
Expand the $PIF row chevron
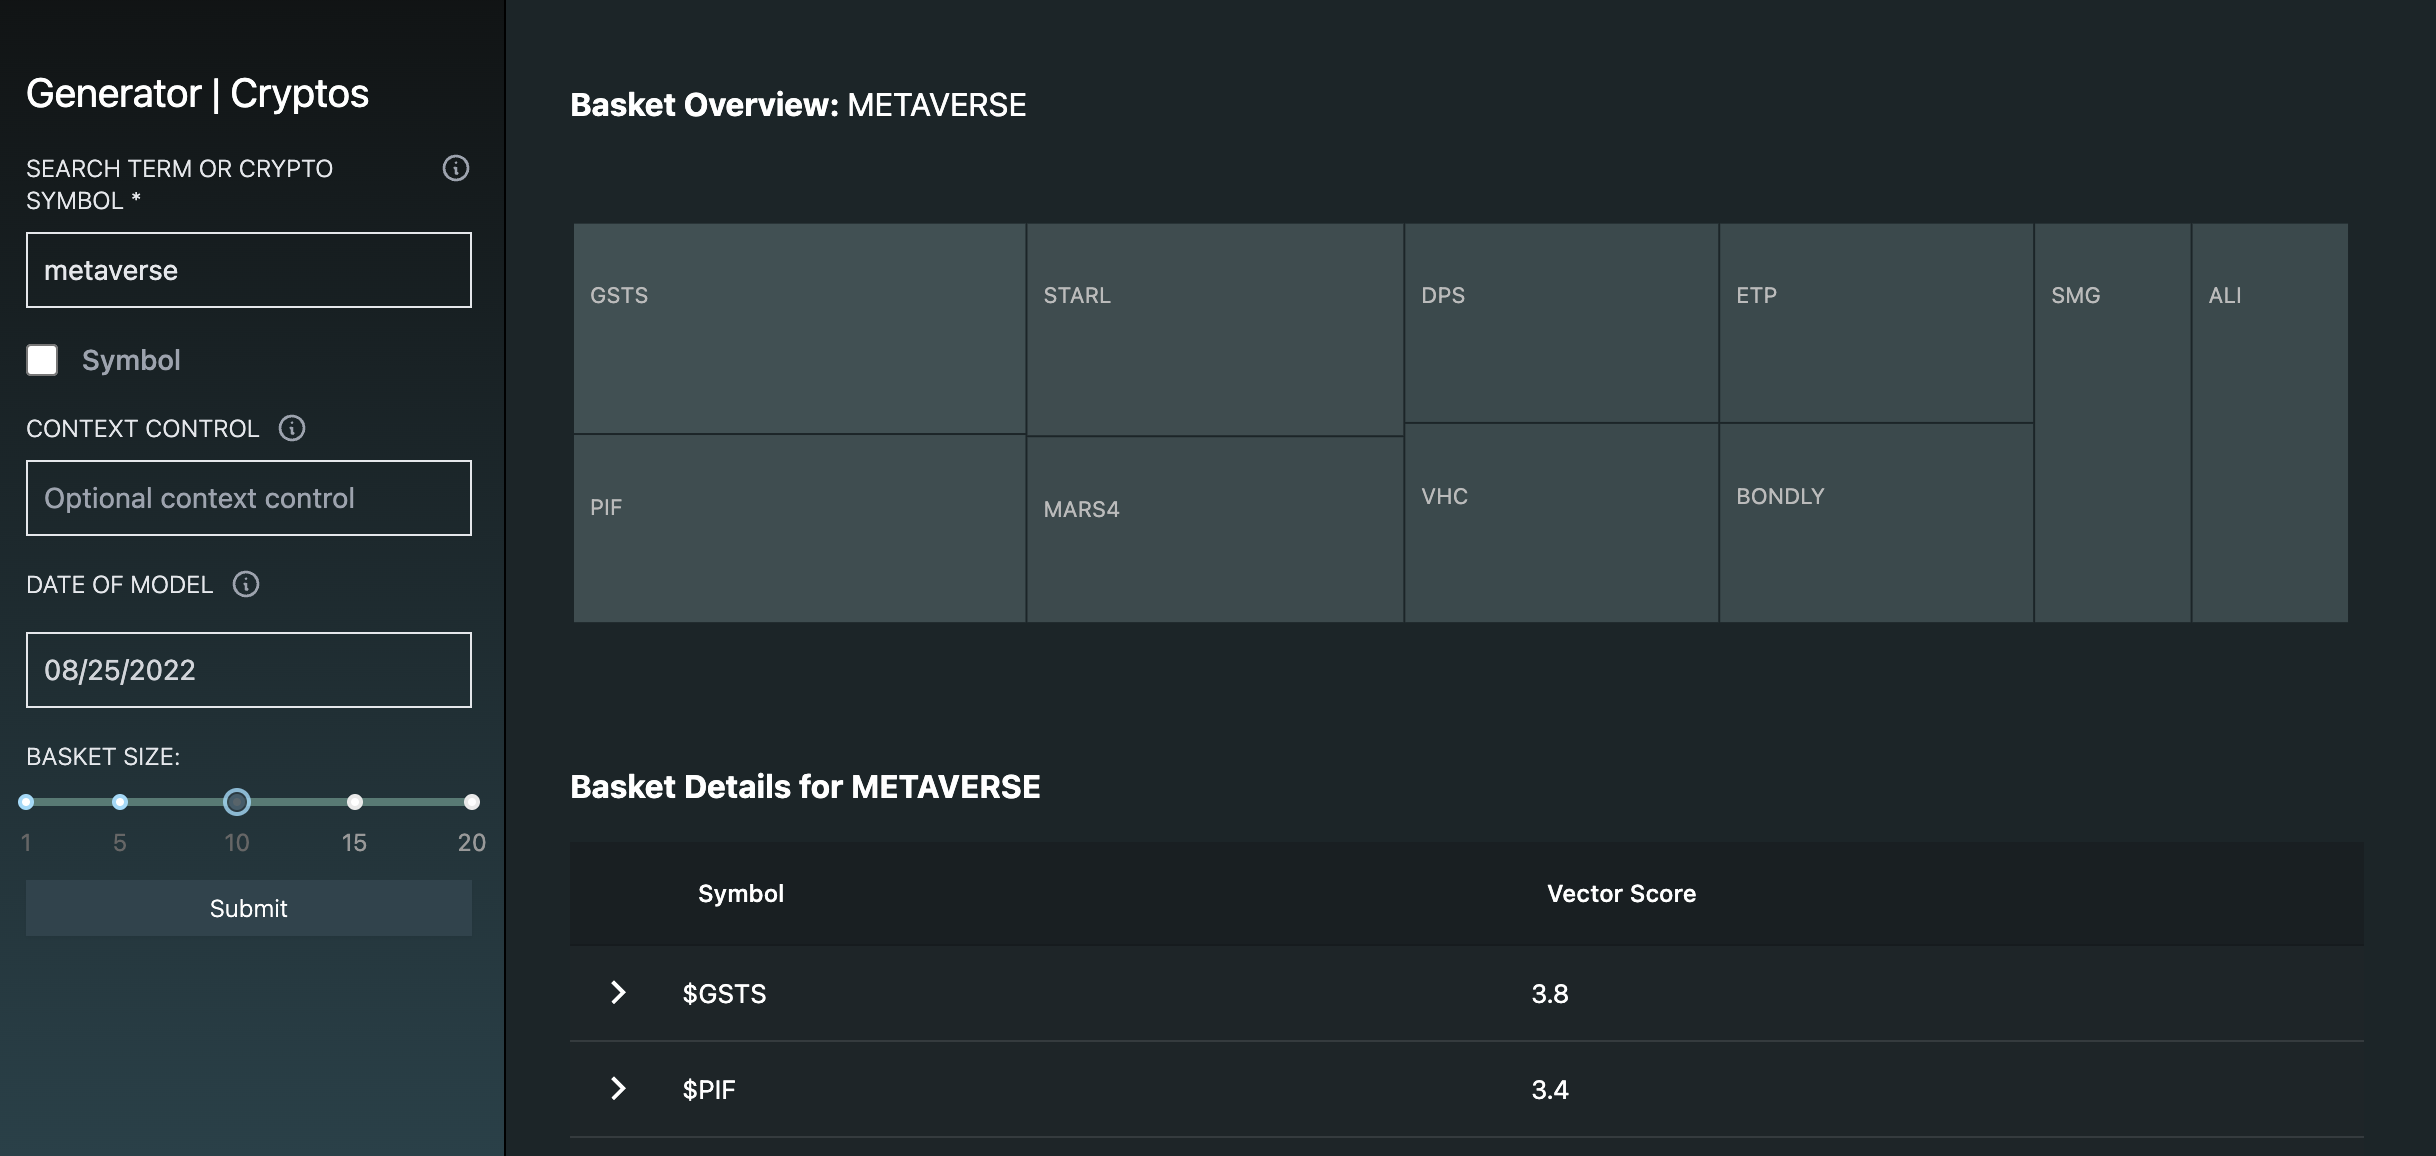618,1089
